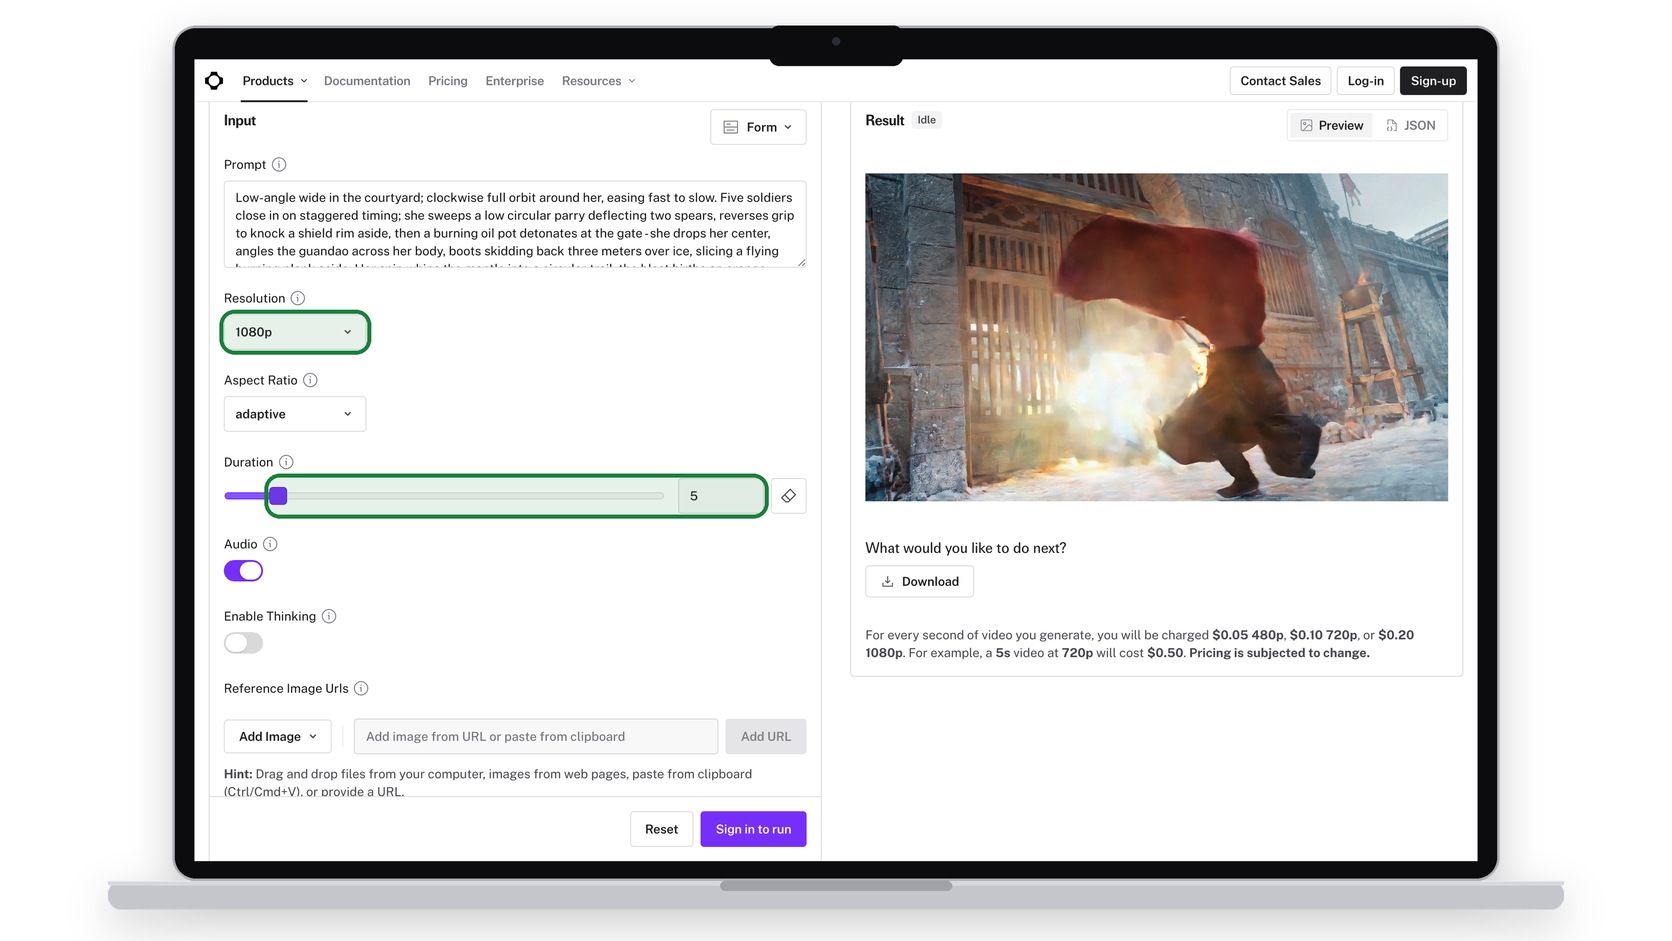Open the Pricing page
Screen dimensions: 1672x941
pyautogui.click(x=448, y=81)
